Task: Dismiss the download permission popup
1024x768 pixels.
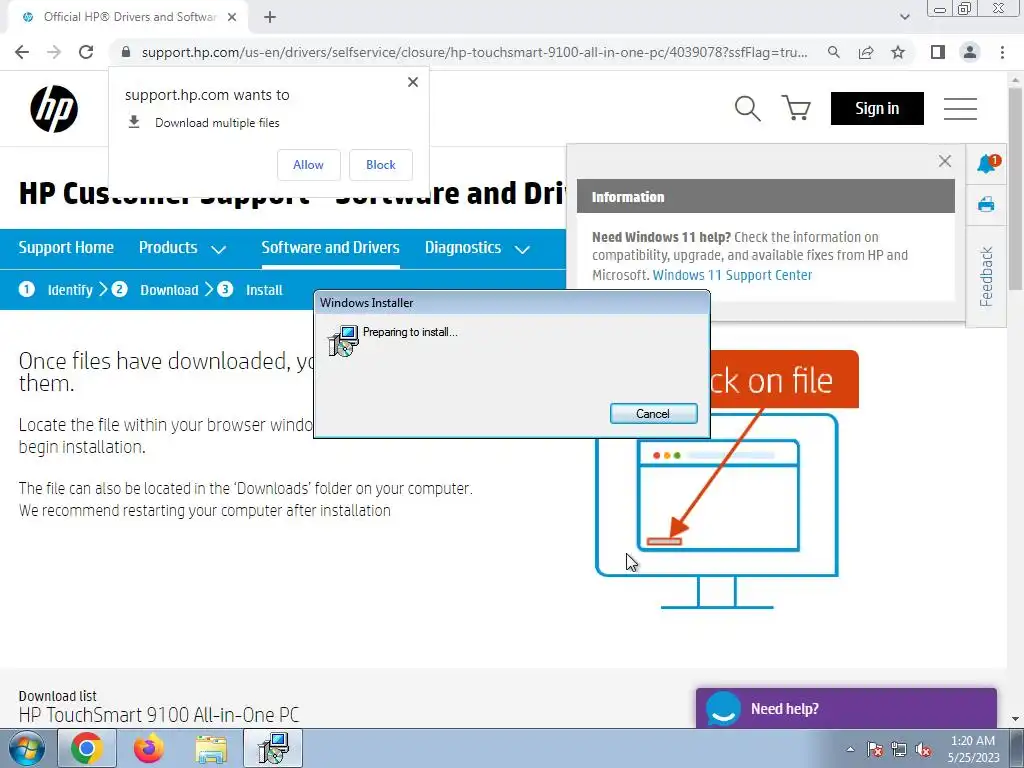Action: [x=413, y=82]
